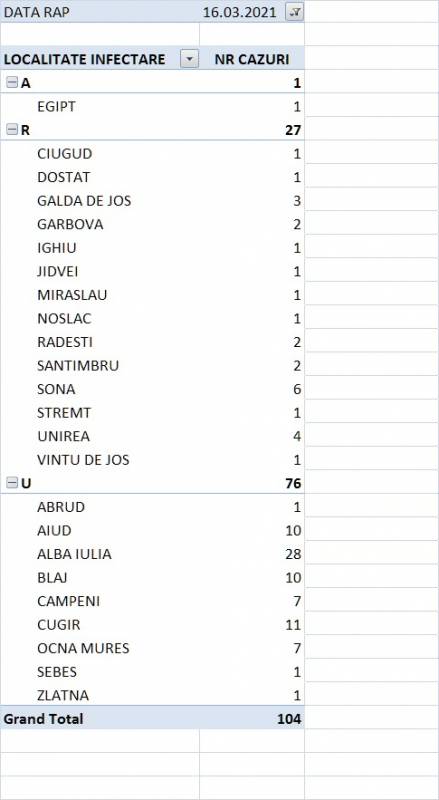Collapse the R group

[11, 130]
